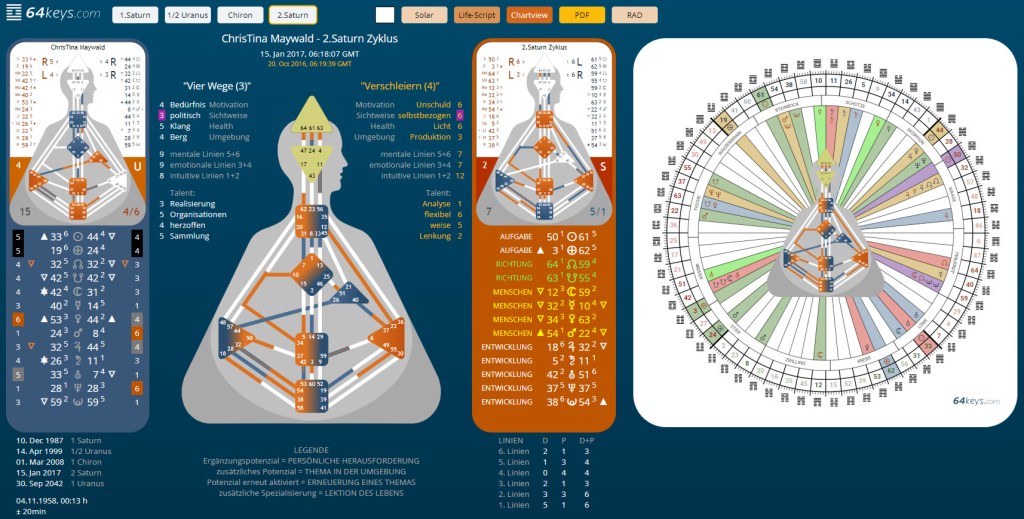
Task: Click the Sun symbol in the blue planet table
Action: click(78, 236)
